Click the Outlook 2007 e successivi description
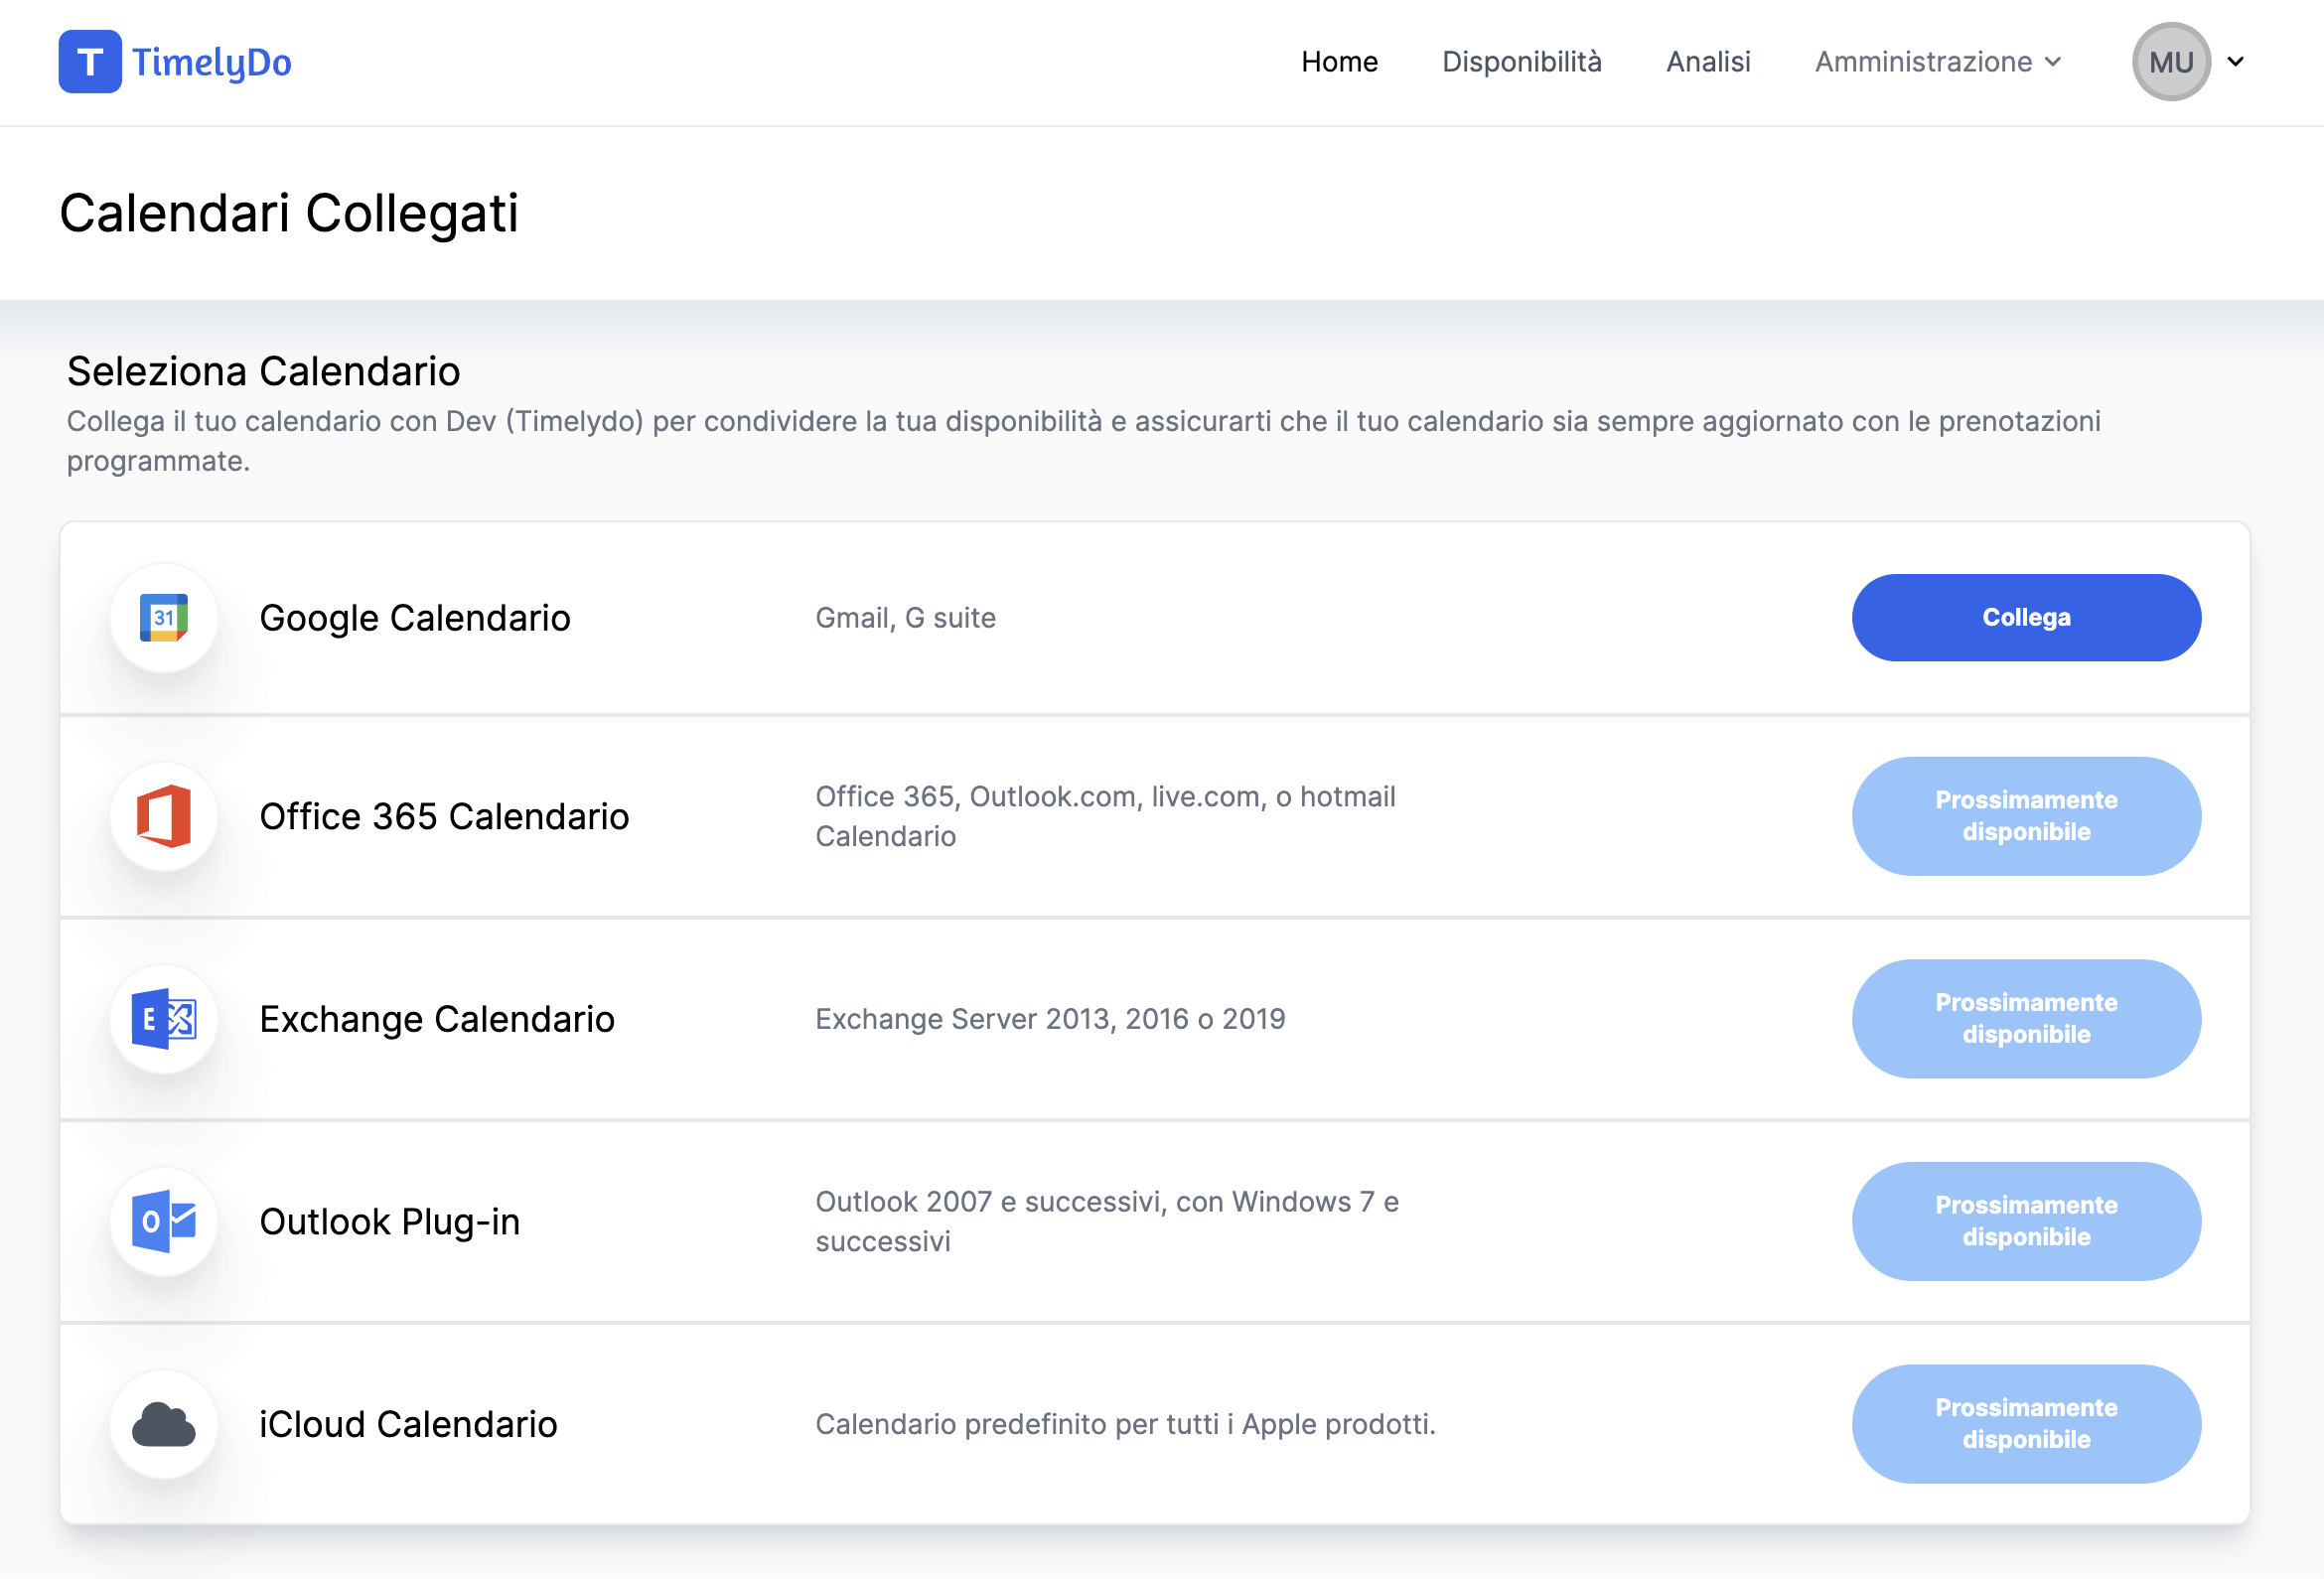This screenshot has height=1579, width=2324. (x=1107, y=1221)
